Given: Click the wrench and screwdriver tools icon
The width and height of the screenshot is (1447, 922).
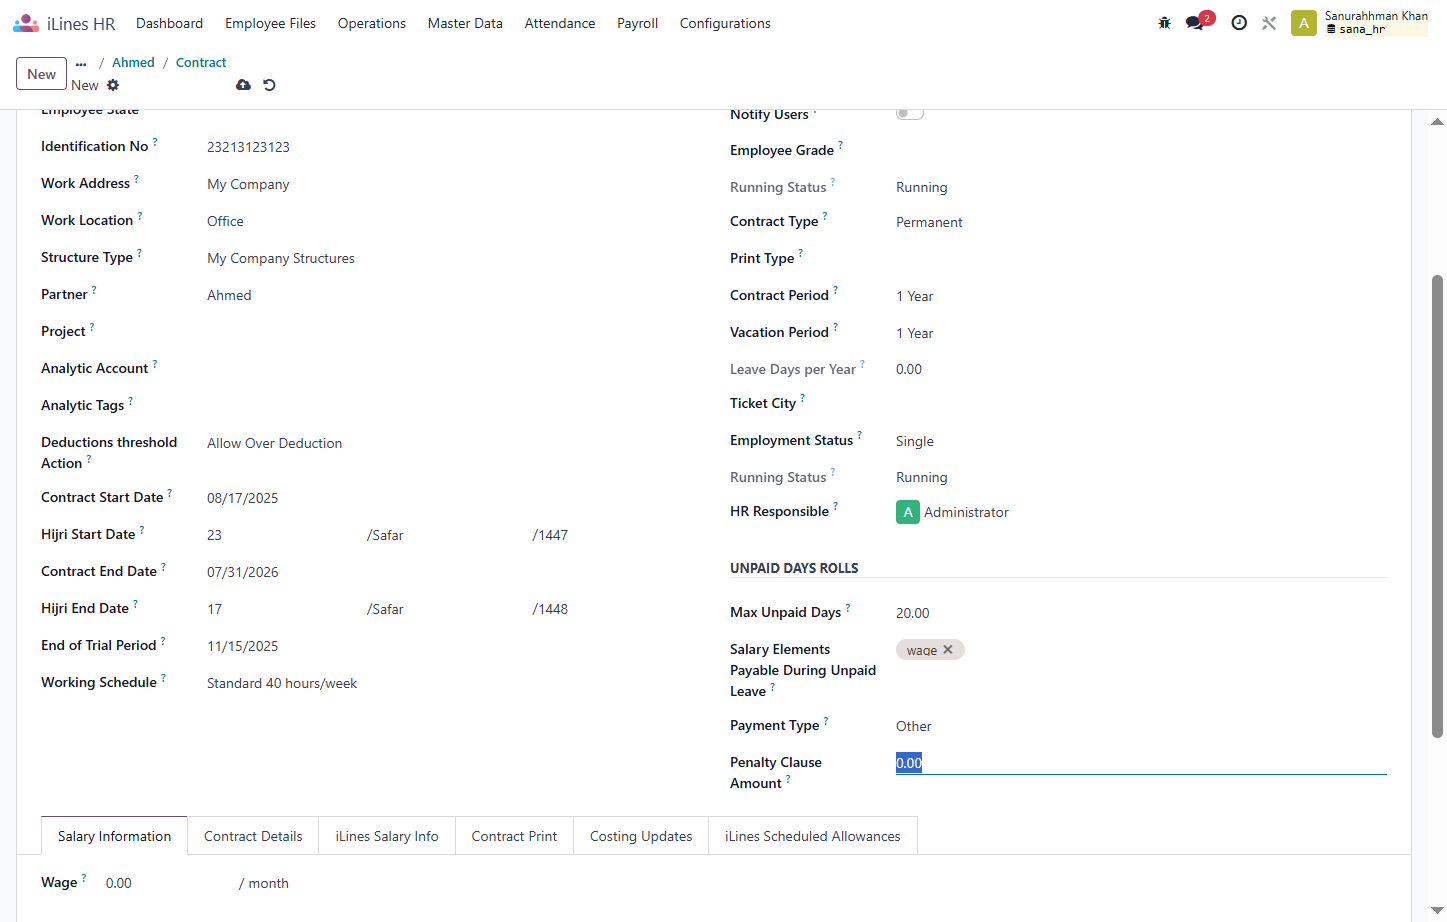Looking at the screenshot, I should (x=1269, y=23).
